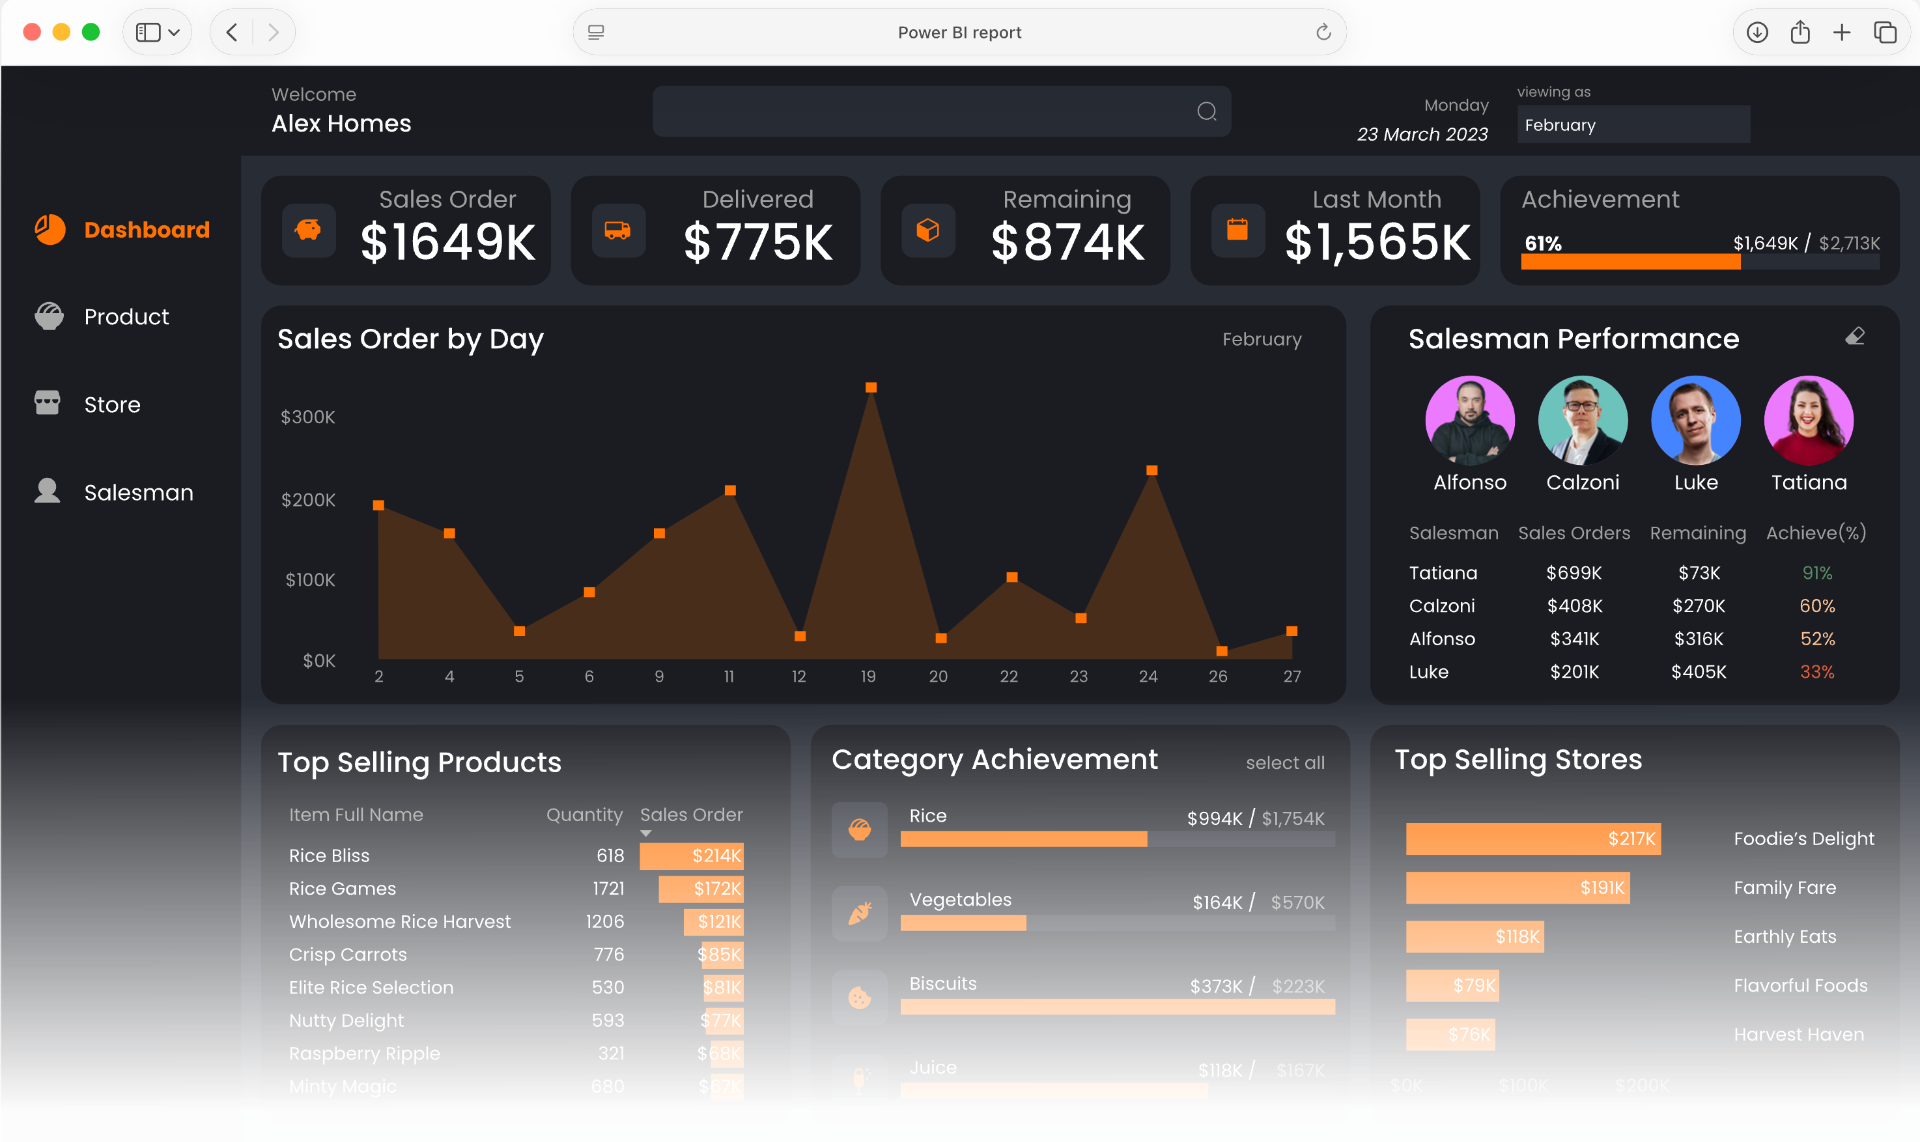The width and height of the screenshot is (1920, 1142).
Task: Switch to Store menu item
Action: pos(112,404)
